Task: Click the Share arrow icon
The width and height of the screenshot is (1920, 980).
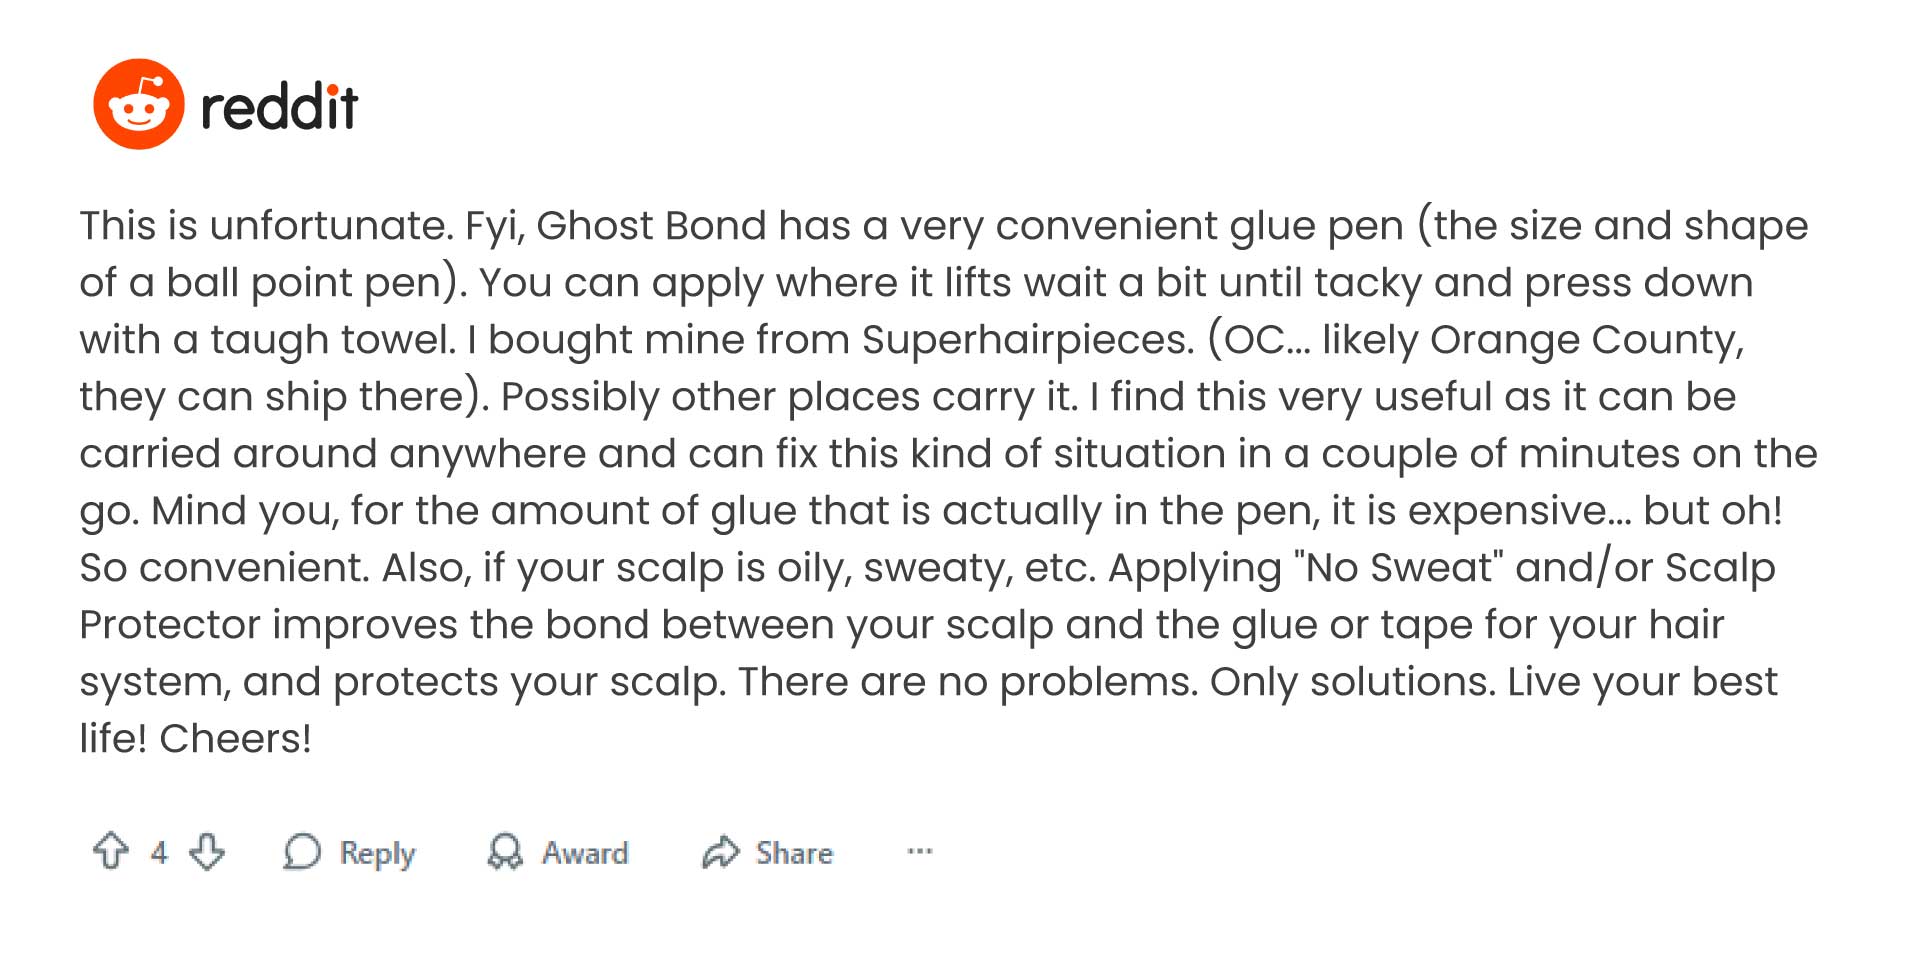Action: coord(720,852)
